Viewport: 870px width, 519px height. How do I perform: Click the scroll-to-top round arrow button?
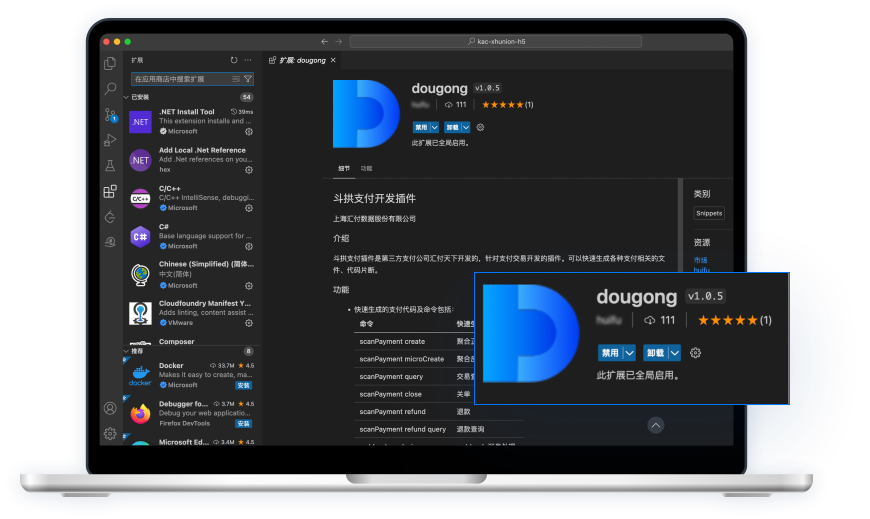(656, 425)
